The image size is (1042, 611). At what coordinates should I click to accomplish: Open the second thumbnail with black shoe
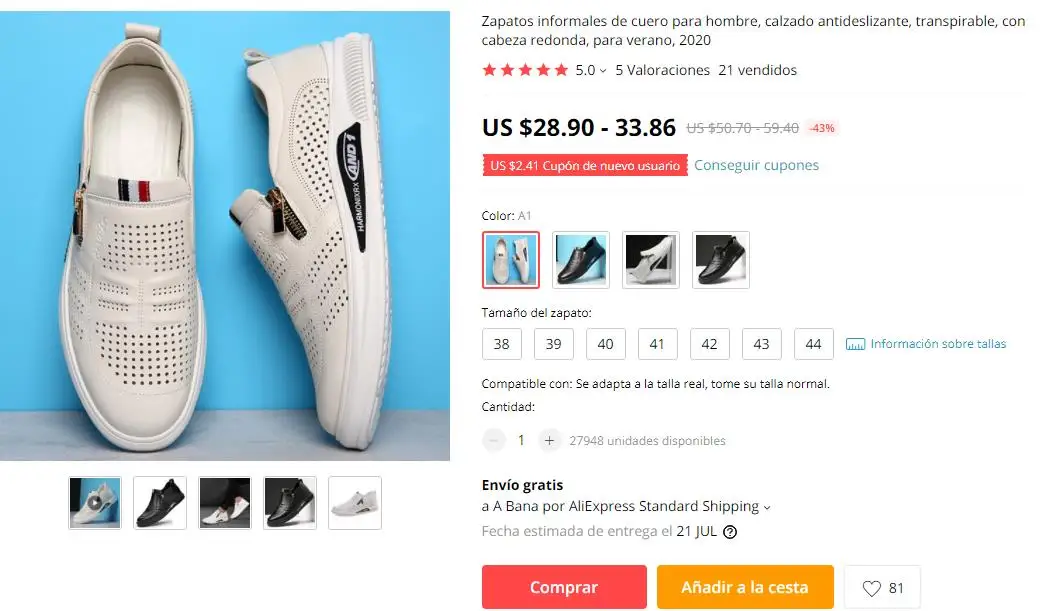(160, 503)
